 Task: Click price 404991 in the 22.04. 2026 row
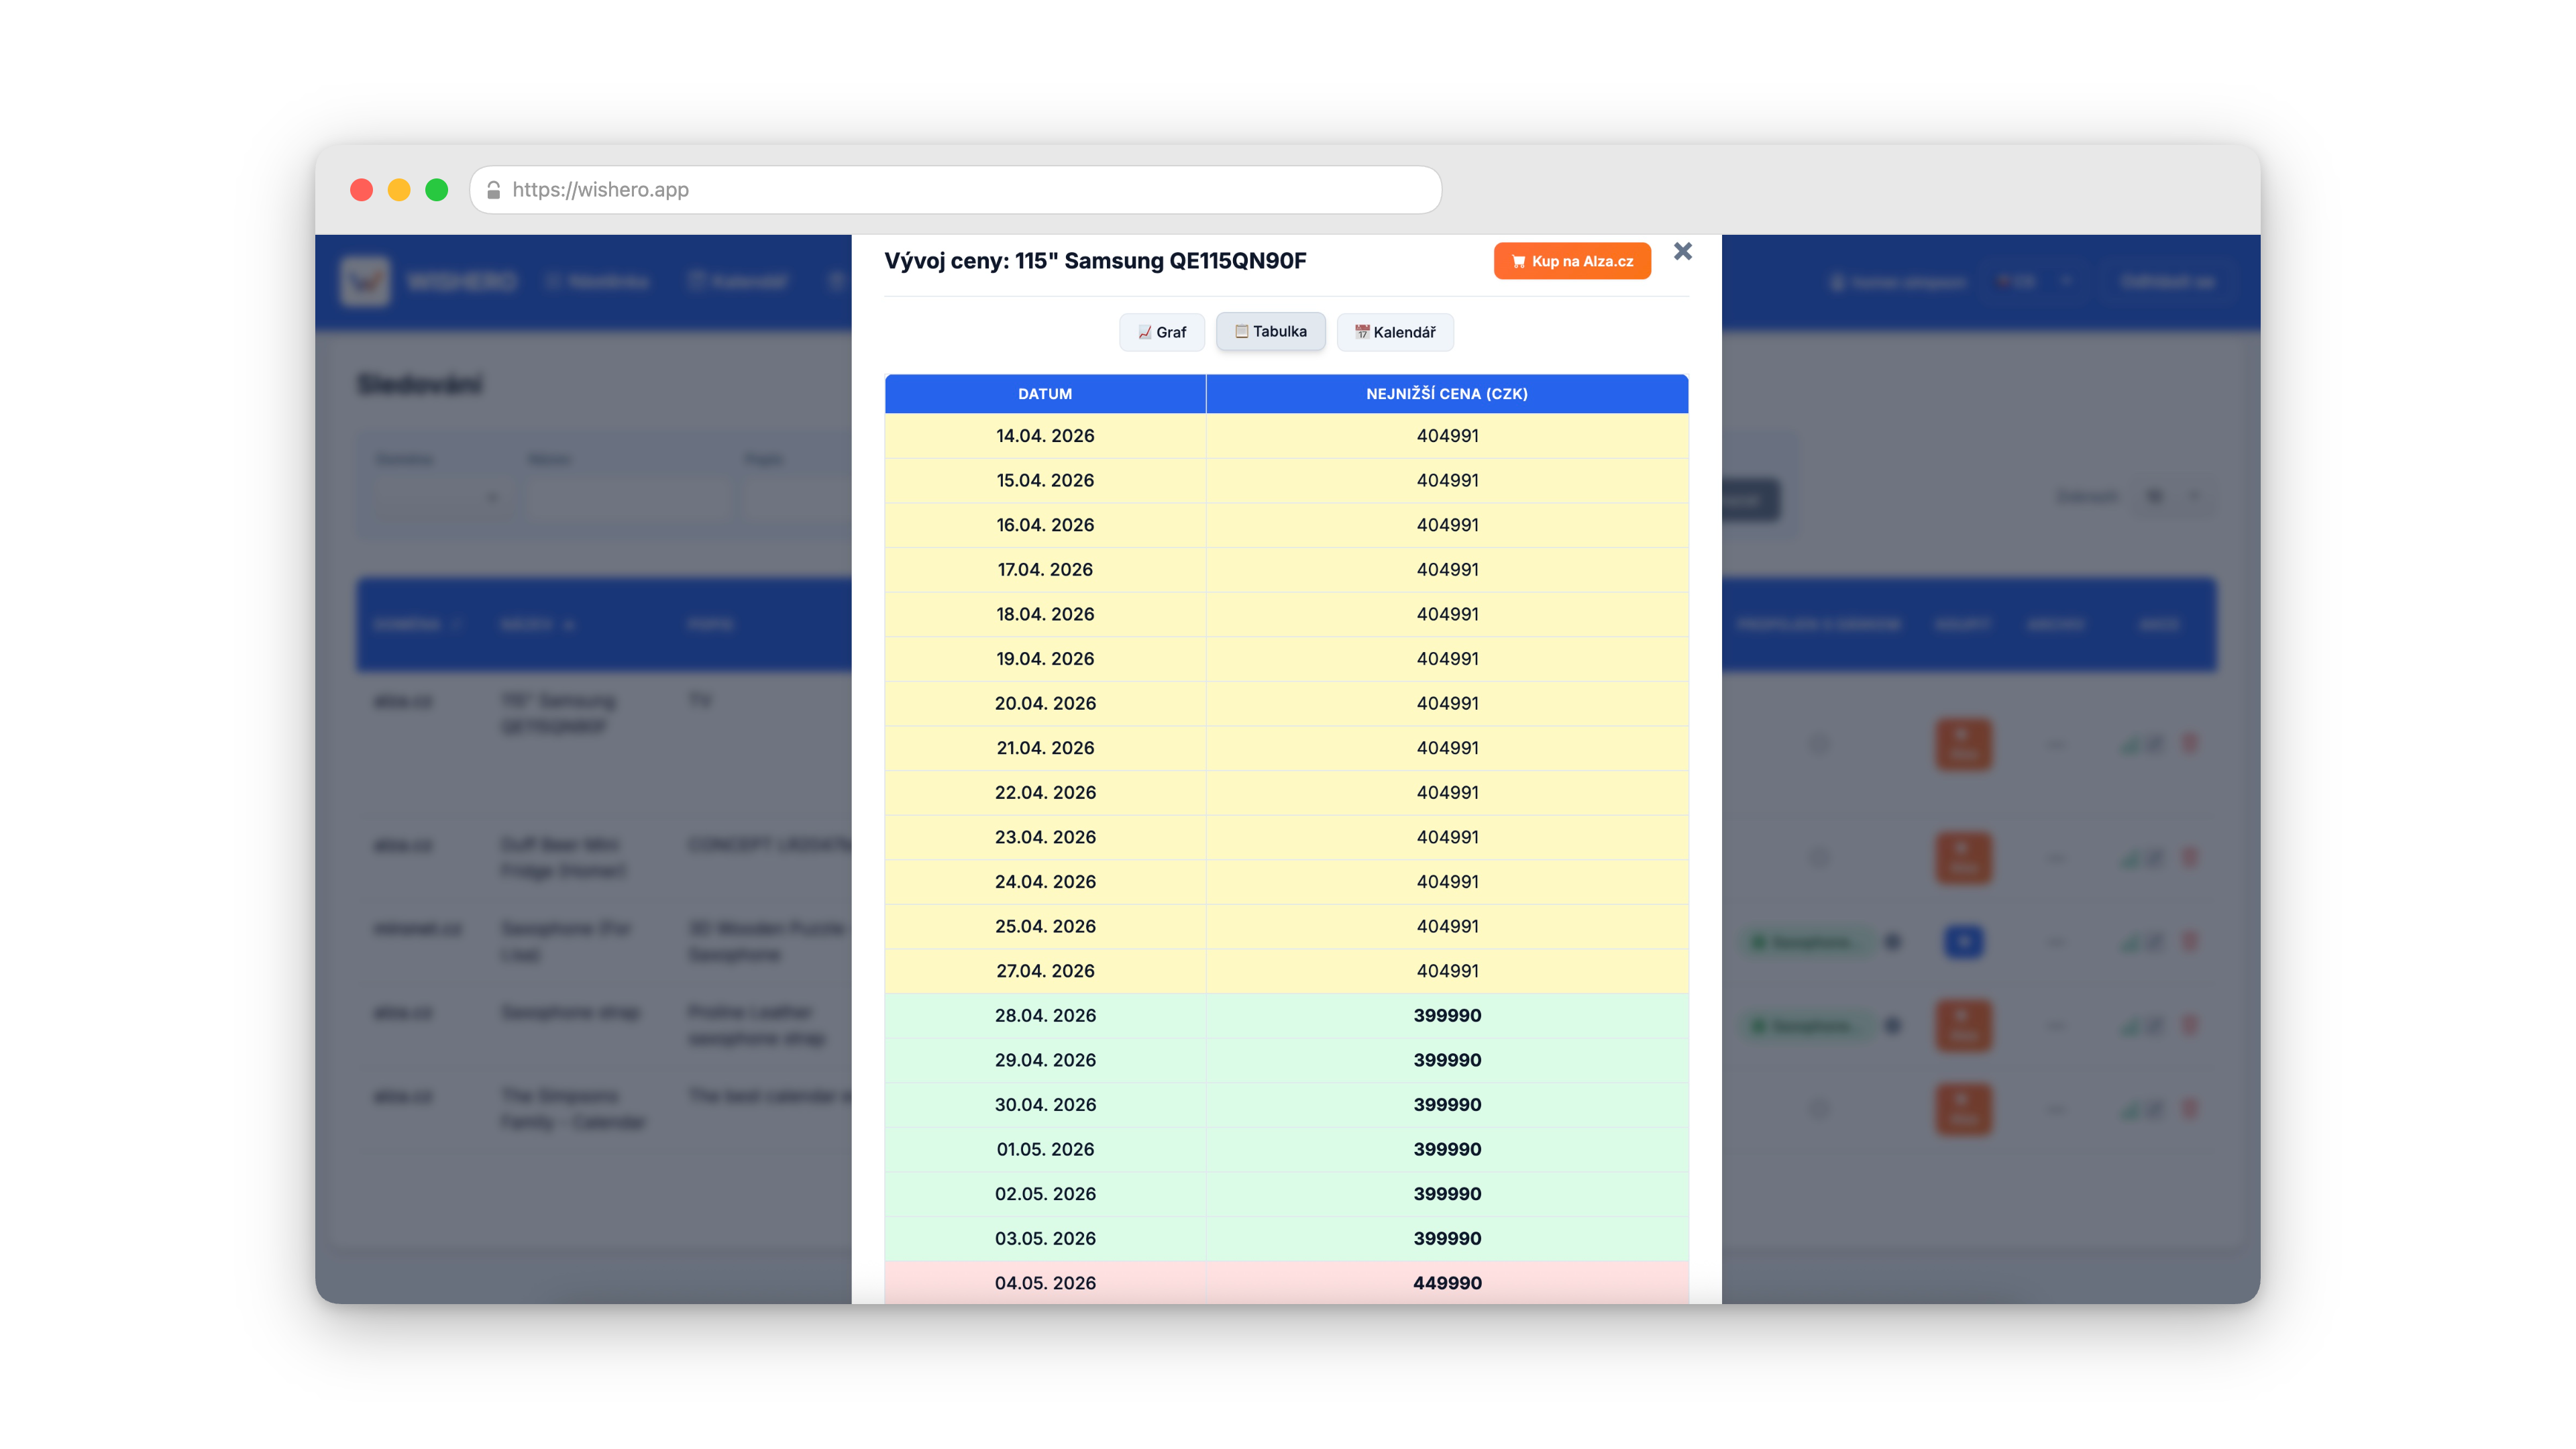(1447, 793)
